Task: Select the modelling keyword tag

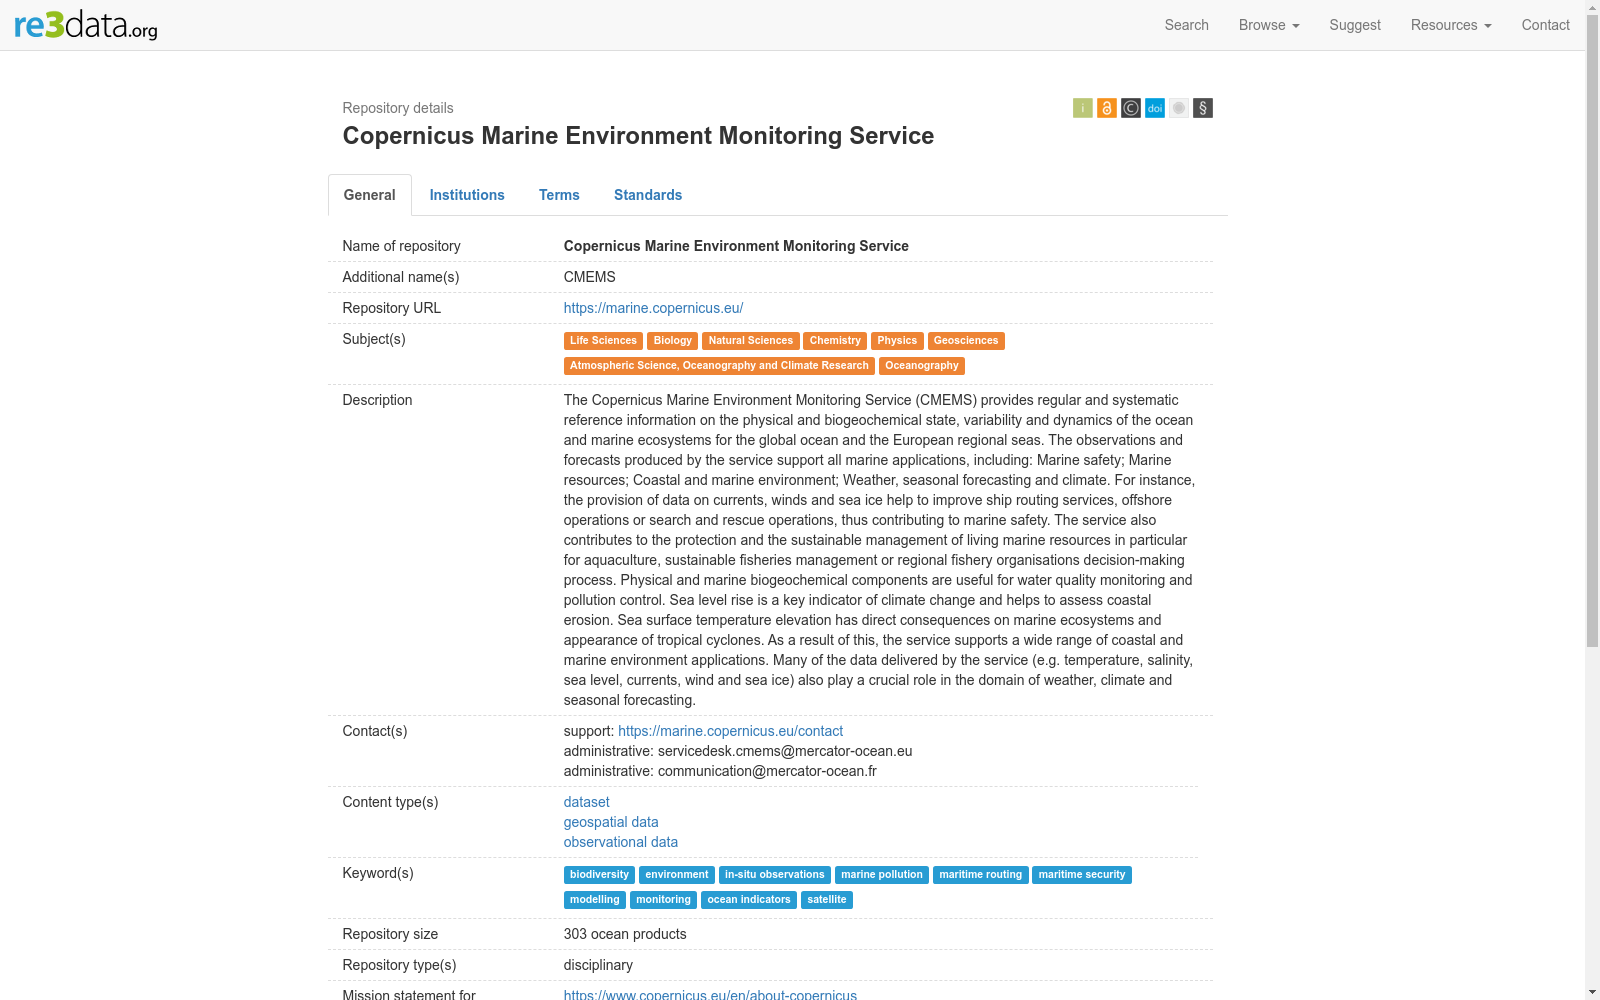Action: tap(595, 900)
